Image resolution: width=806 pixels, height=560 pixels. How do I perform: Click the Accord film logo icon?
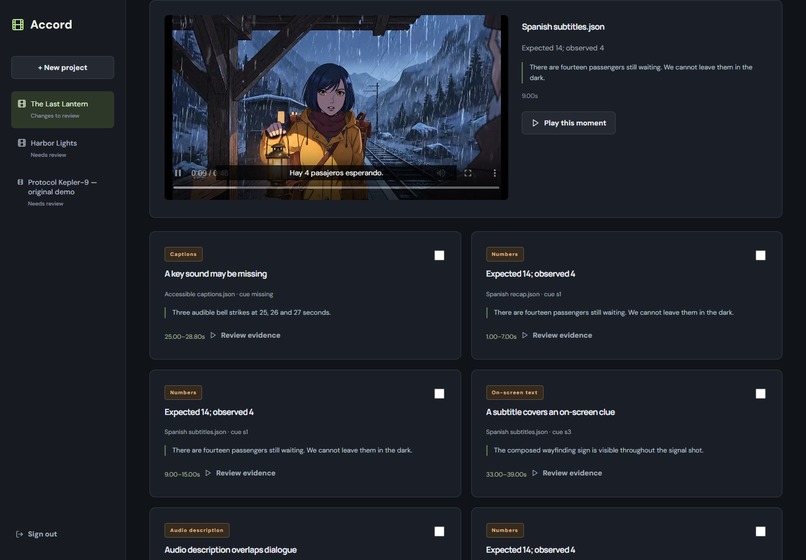click(17, 25)
